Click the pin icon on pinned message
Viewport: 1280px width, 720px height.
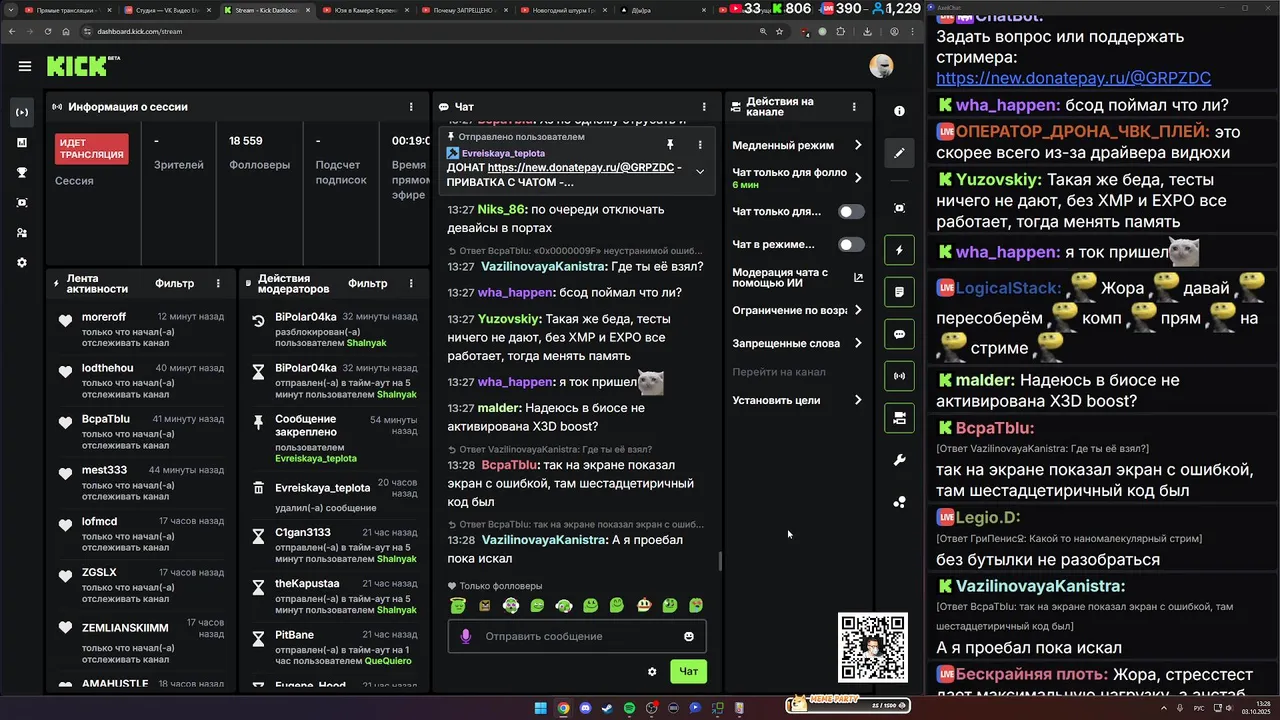click(x=670, y=144)
